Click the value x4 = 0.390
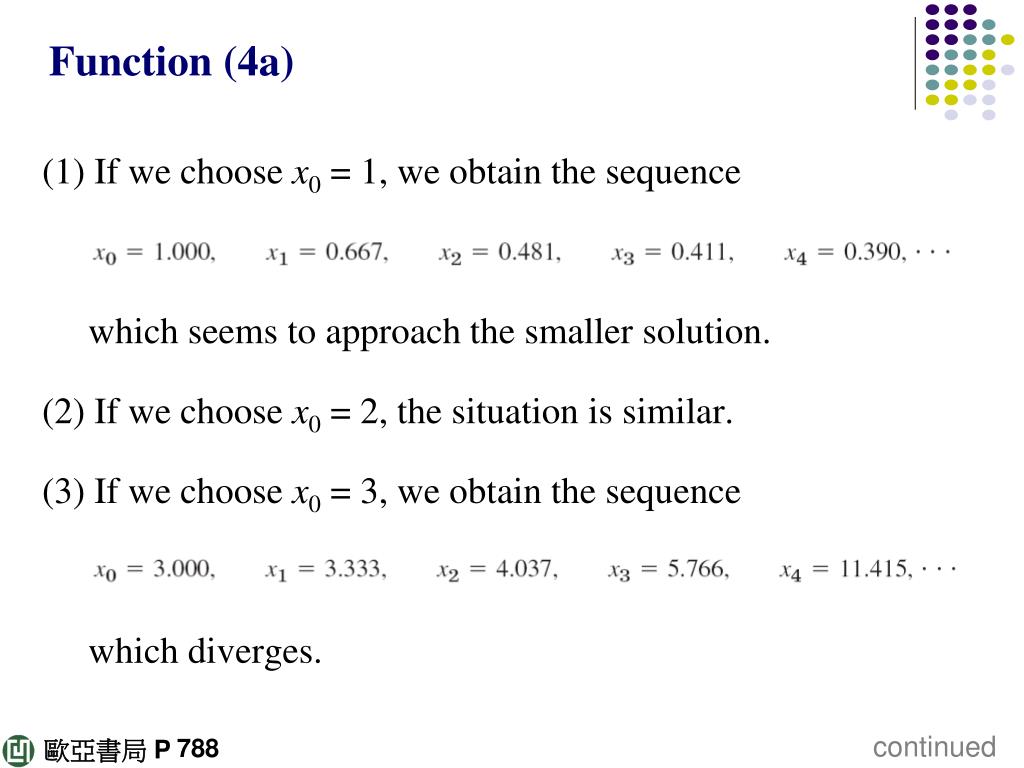 [845, 253]
